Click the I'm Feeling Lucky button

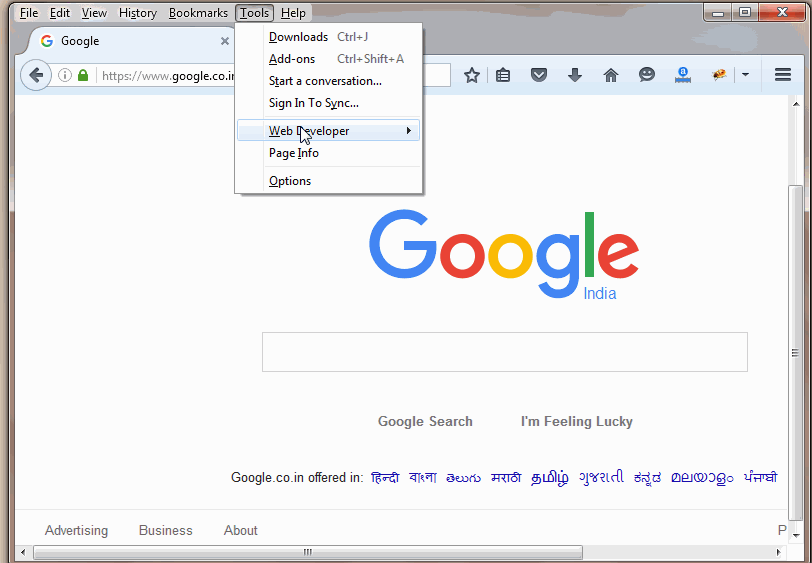[577, 422]
